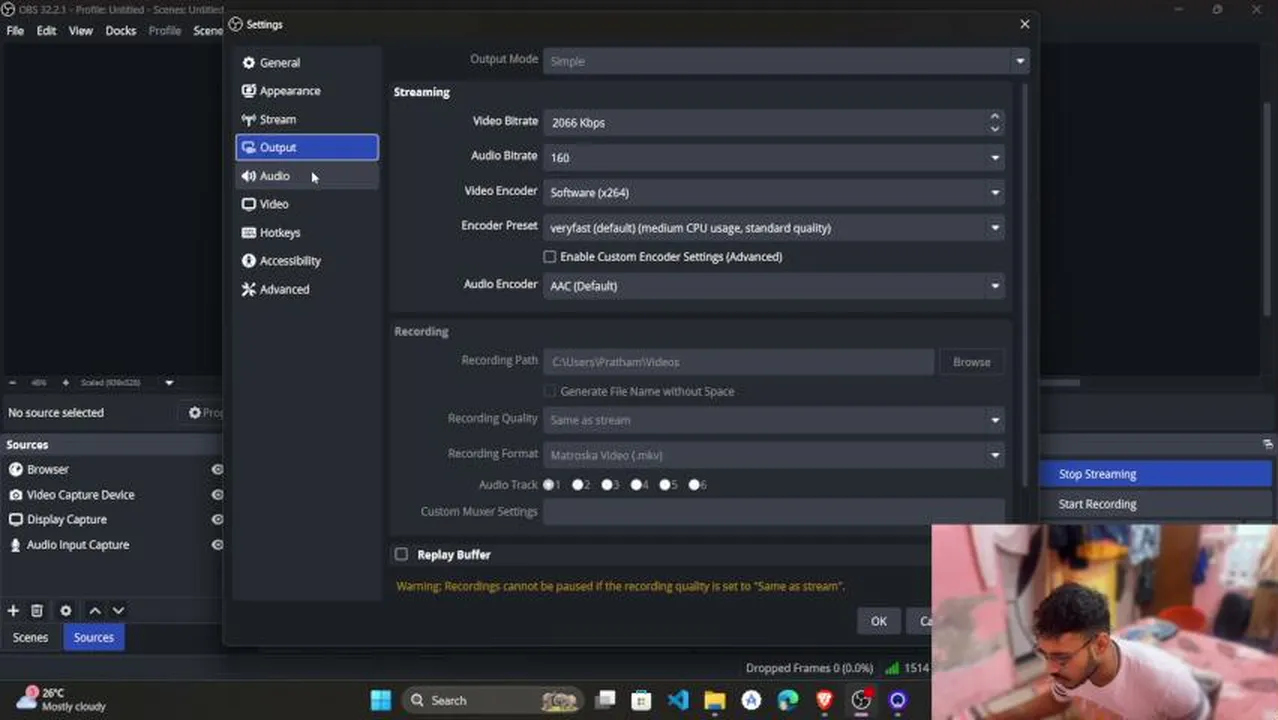Open the Appearance settings category
Image resolution: width=1278 pixels, height=720 pixels.
tap(306, 91)
